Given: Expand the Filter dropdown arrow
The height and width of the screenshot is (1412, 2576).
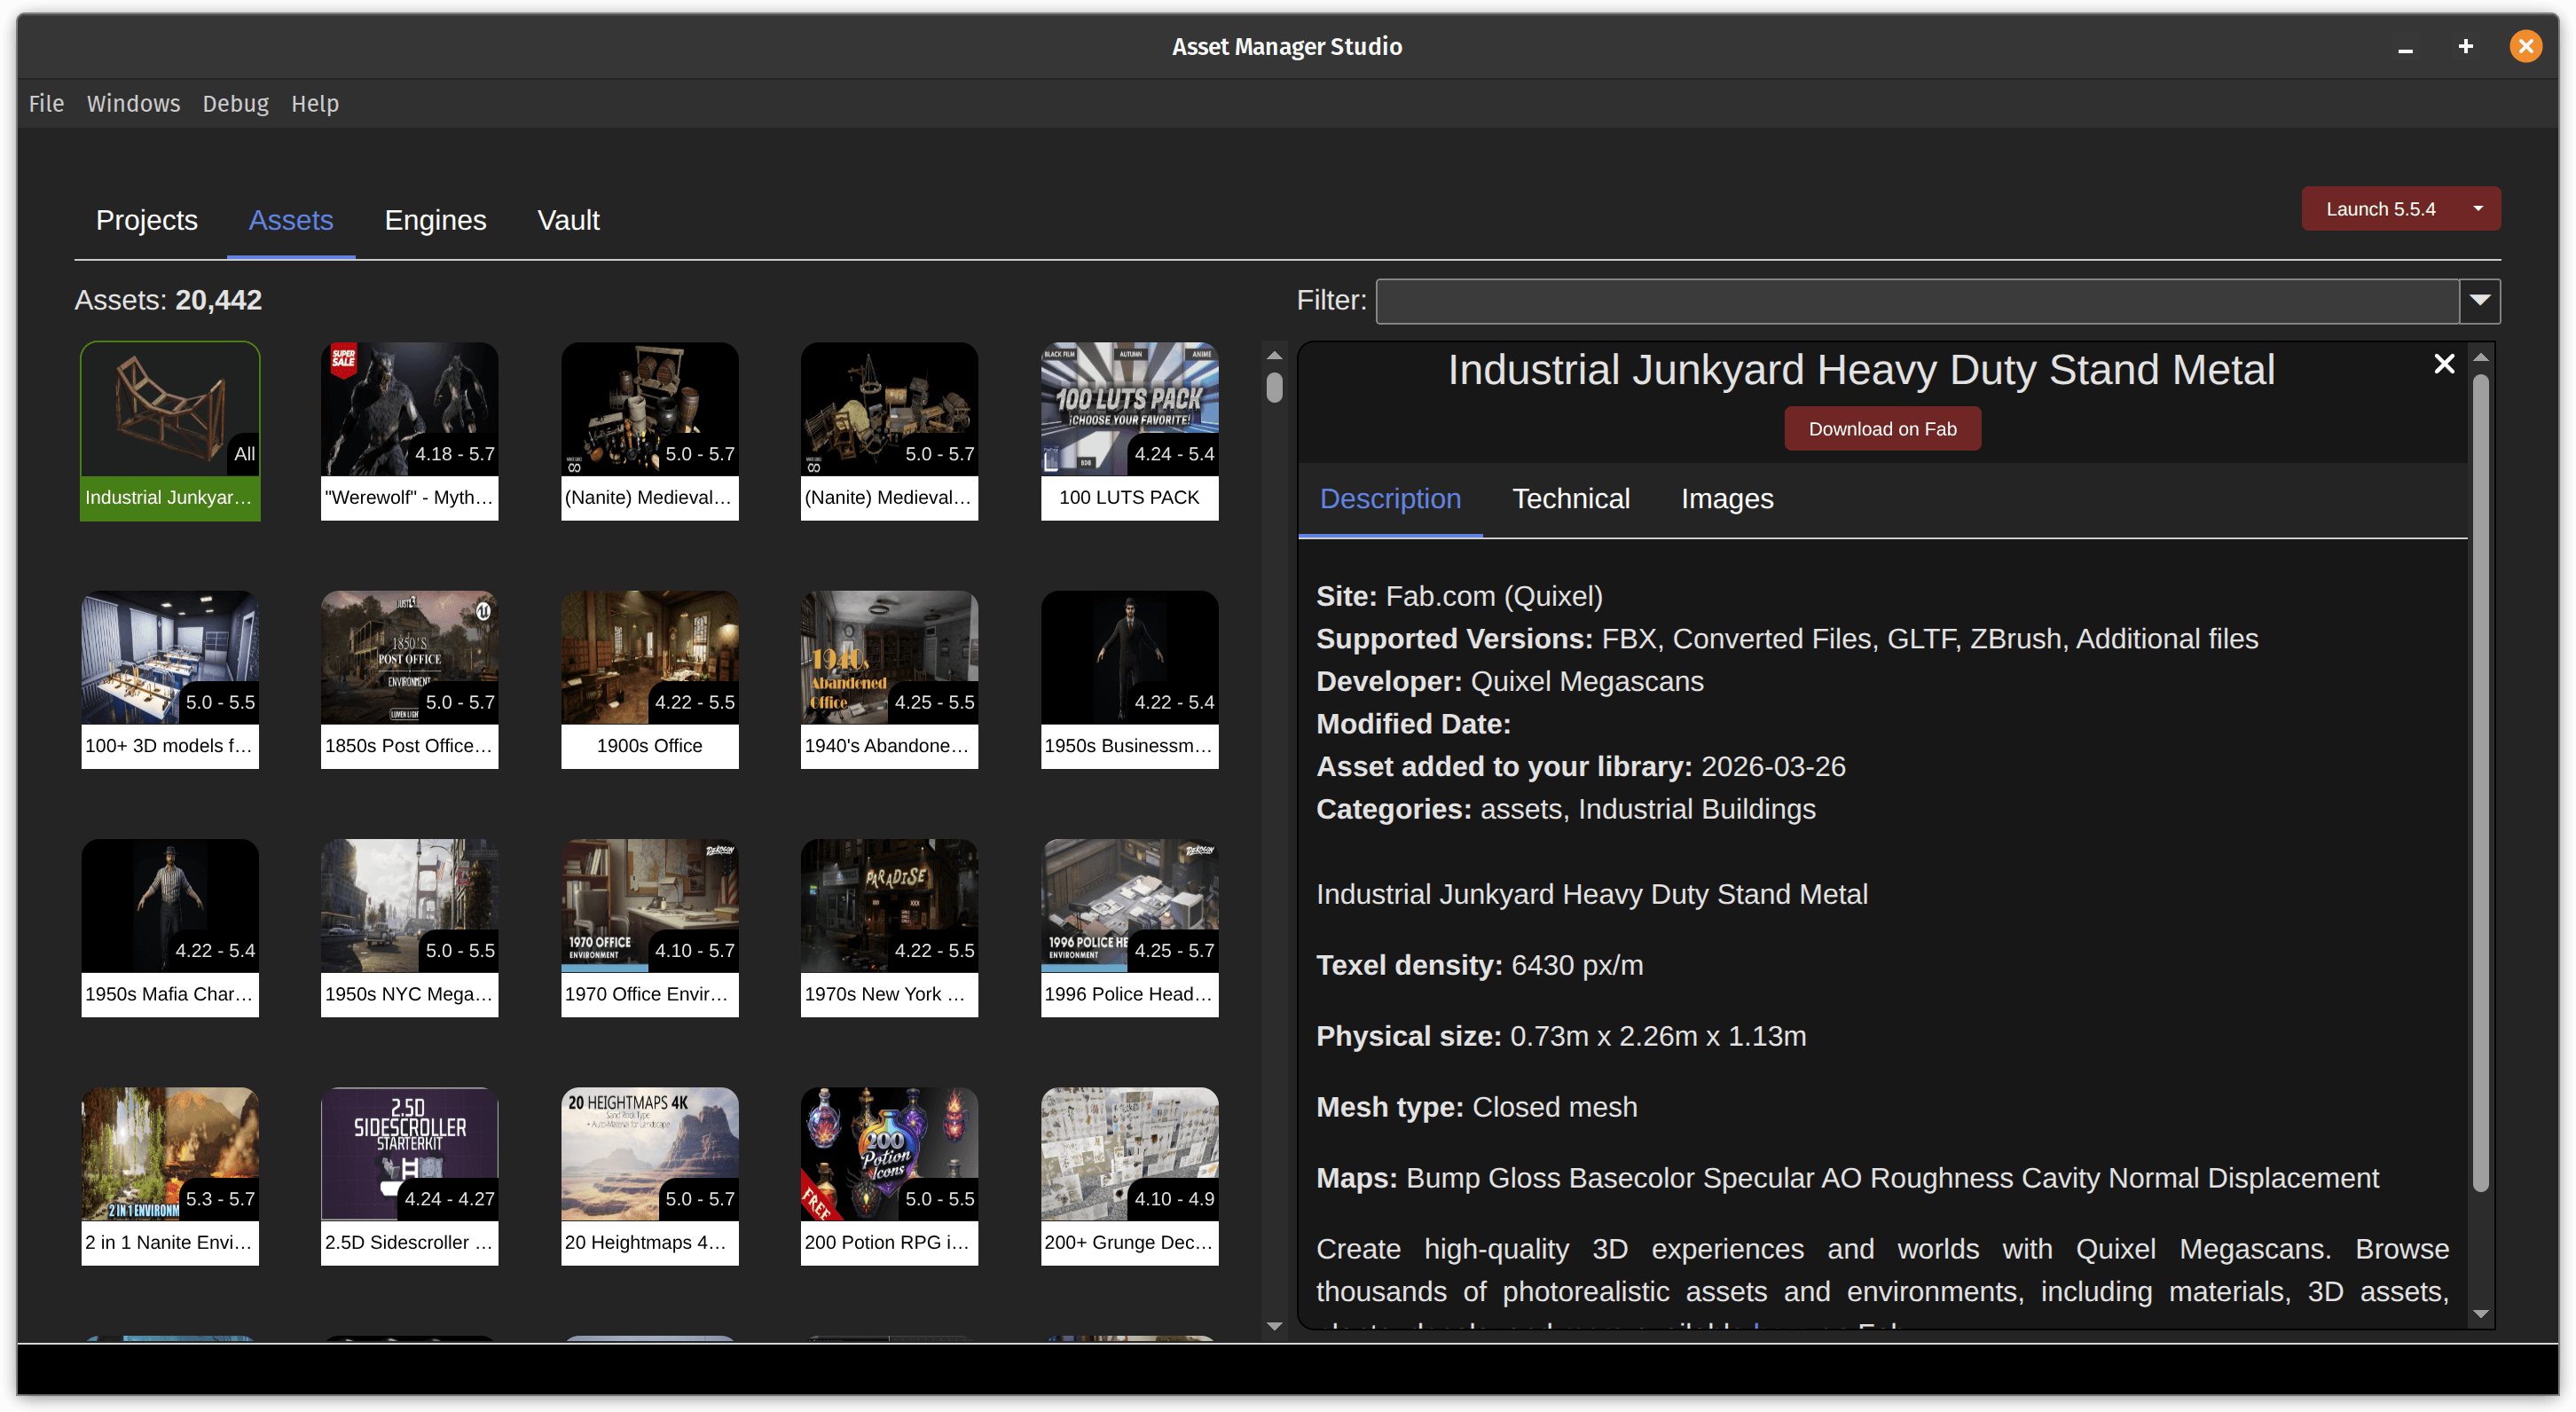Looking at the screenshot, I should tap(2480, 301).
